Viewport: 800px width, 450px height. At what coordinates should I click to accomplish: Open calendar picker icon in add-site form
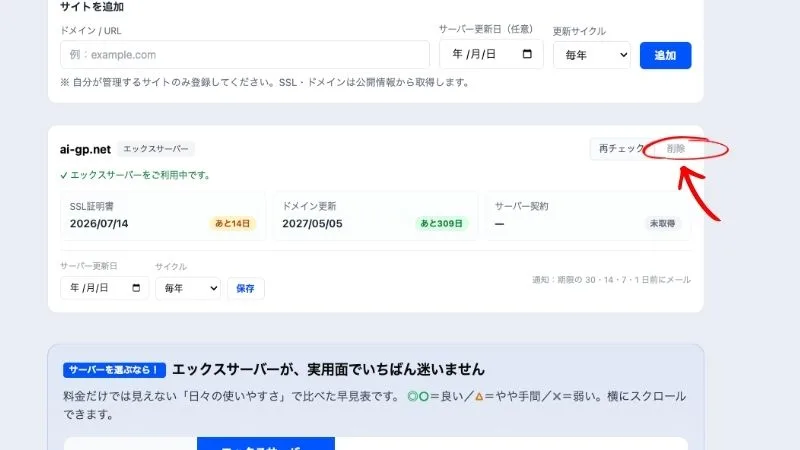pyautogui.click(x=527, y=54)
